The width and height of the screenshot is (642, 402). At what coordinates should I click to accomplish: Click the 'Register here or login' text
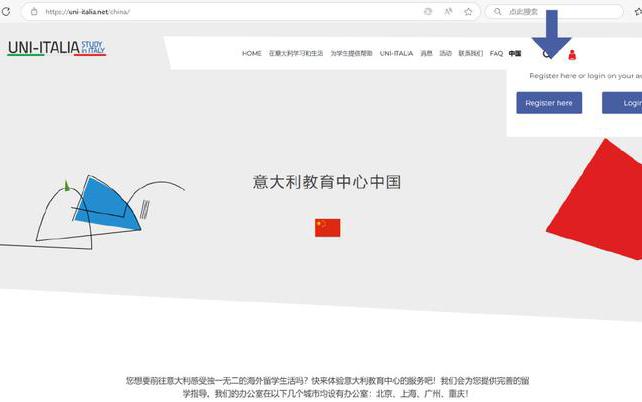[x=585, y=76]
